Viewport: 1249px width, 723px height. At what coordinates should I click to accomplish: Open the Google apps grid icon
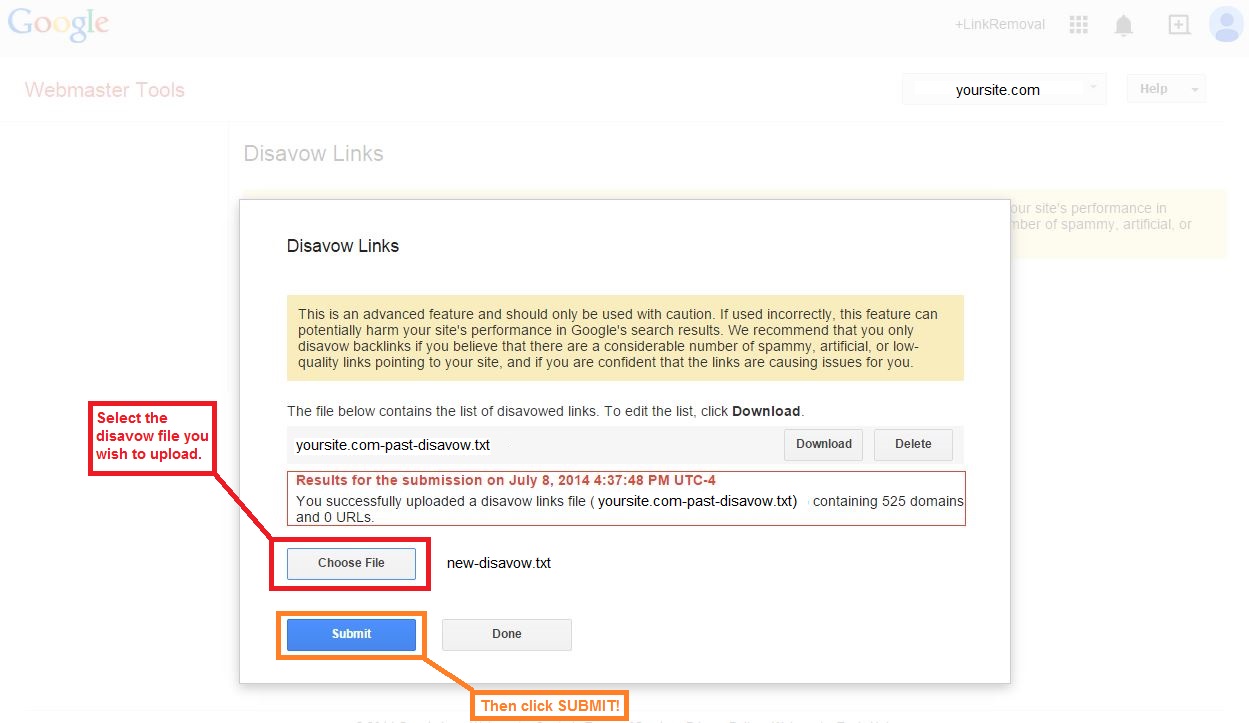click(1078, 25)
